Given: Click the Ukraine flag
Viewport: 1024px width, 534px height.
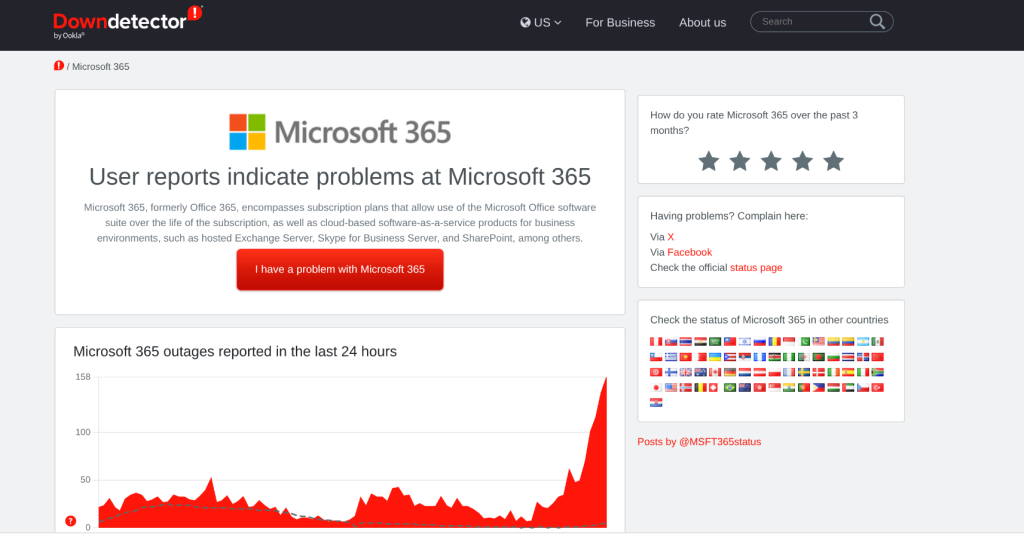Looking at the screenshot, I should click(714, 357).
